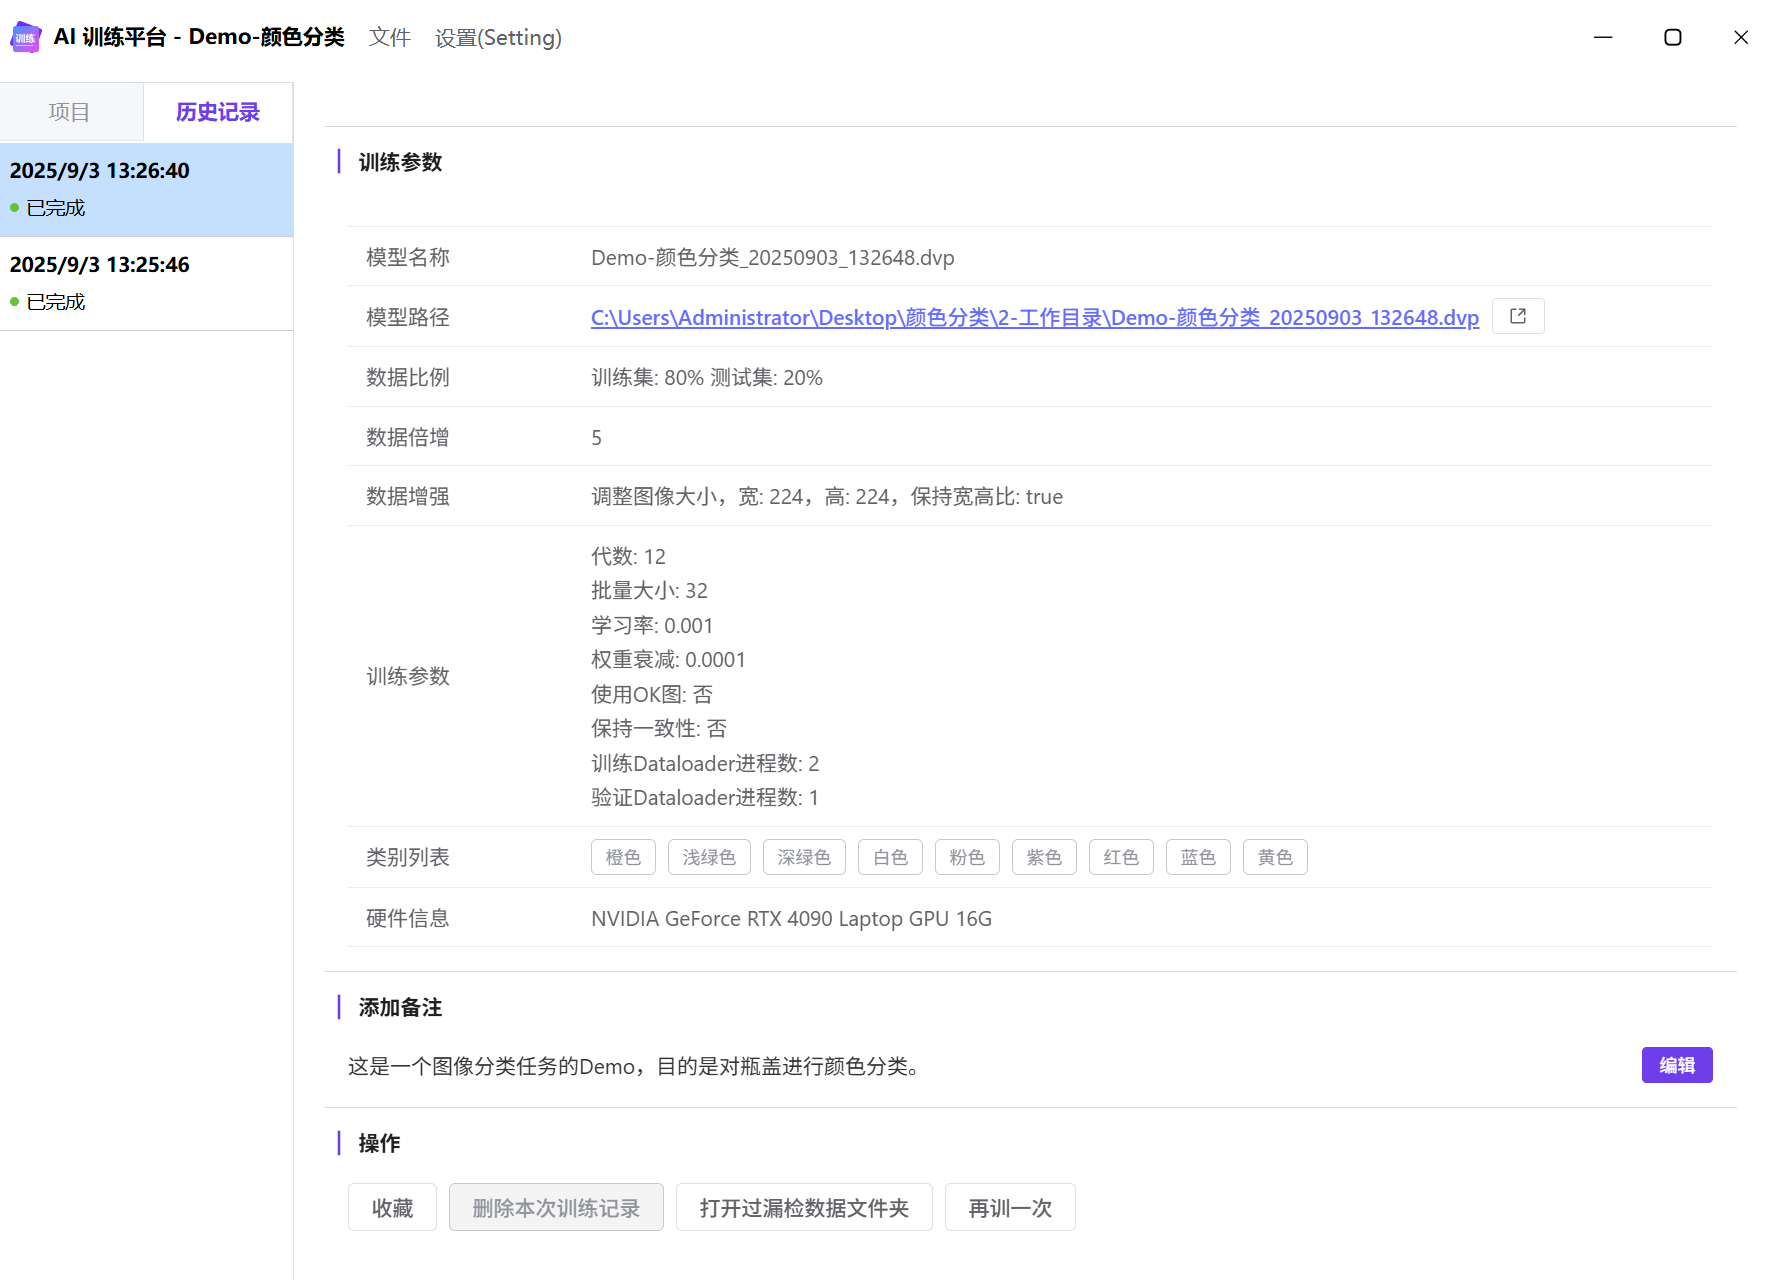The width and height of the screenshot is (1766, 1280).
Task: Click the 收藏 button
Action: (x=392, y=1207)
